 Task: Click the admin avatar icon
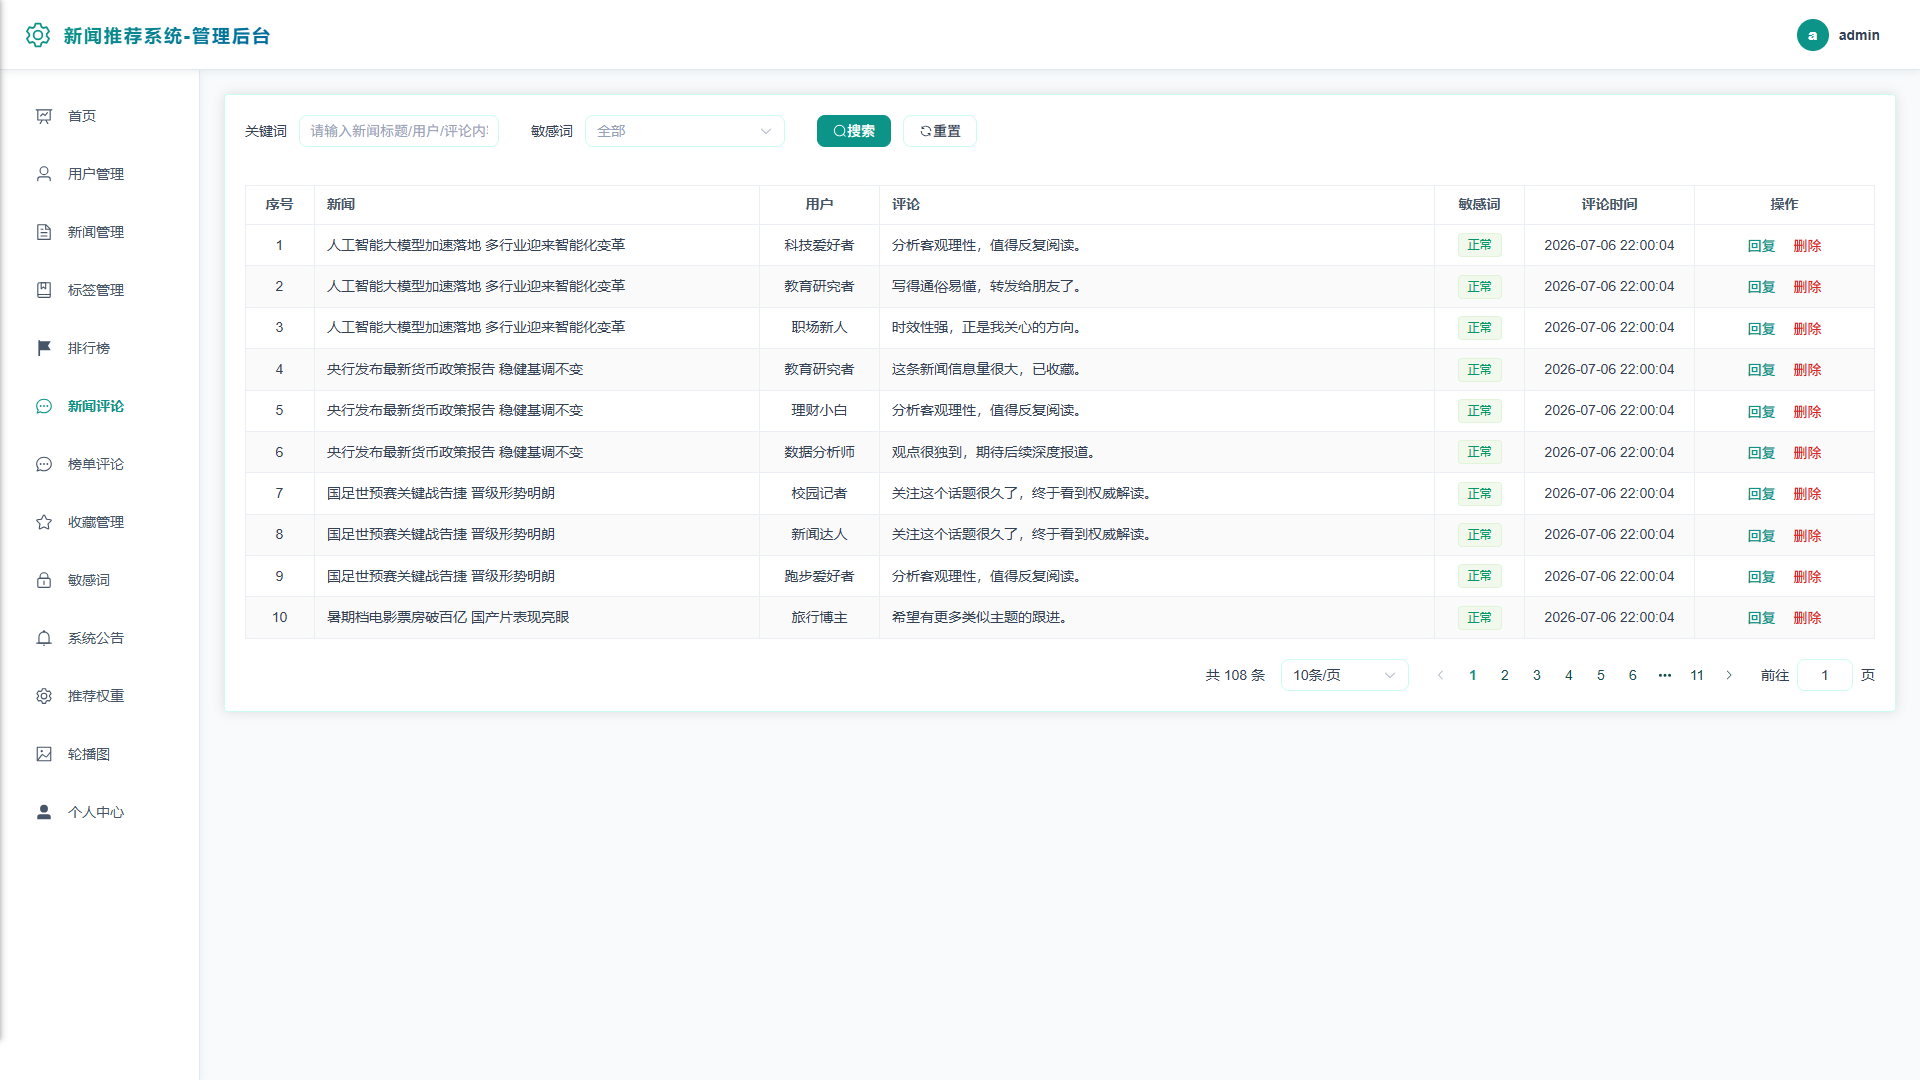[x=1812, y=35]
